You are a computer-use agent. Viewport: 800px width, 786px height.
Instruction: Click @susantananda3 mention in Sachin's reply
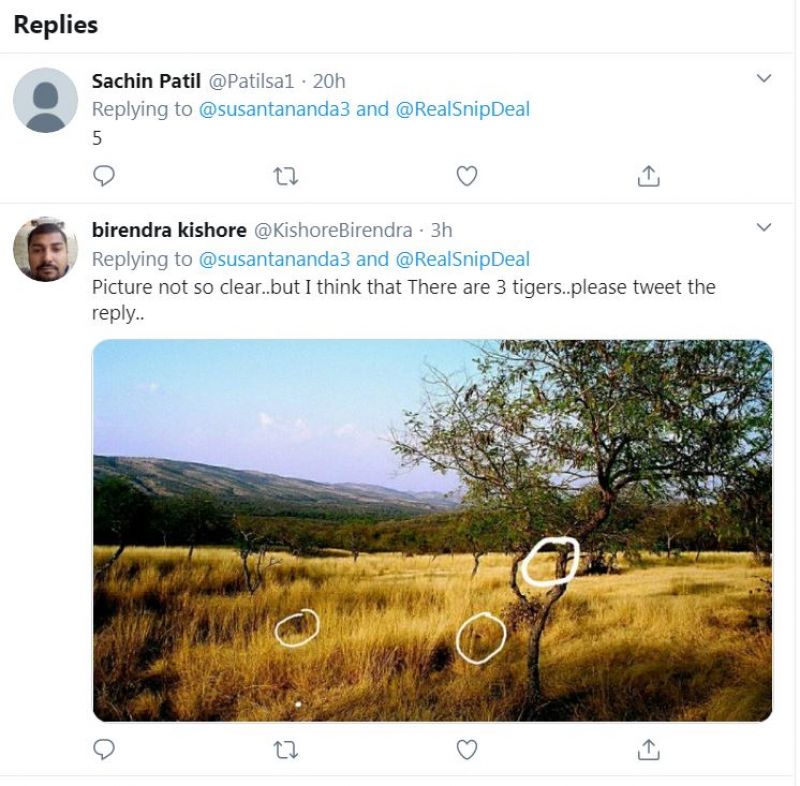(275, 109)
